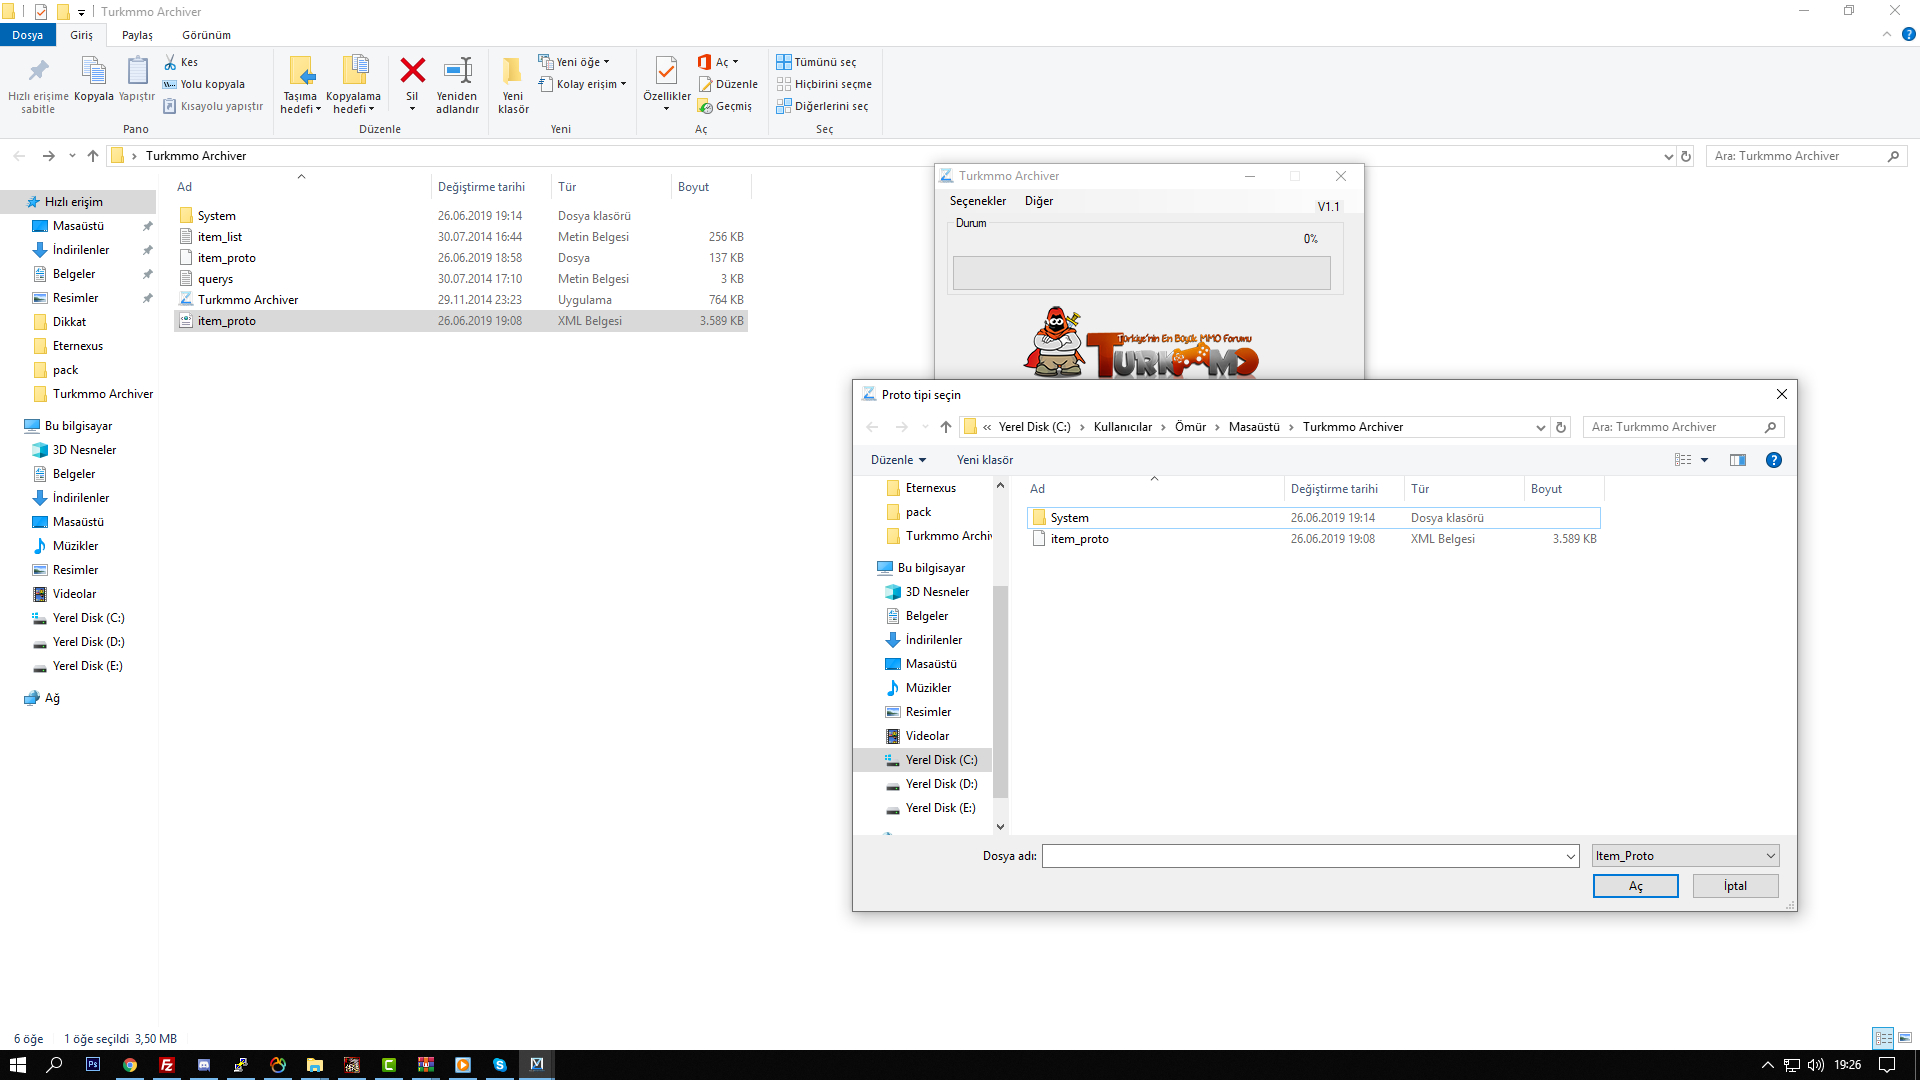Click the Kes scissors icon

(170, 62)
